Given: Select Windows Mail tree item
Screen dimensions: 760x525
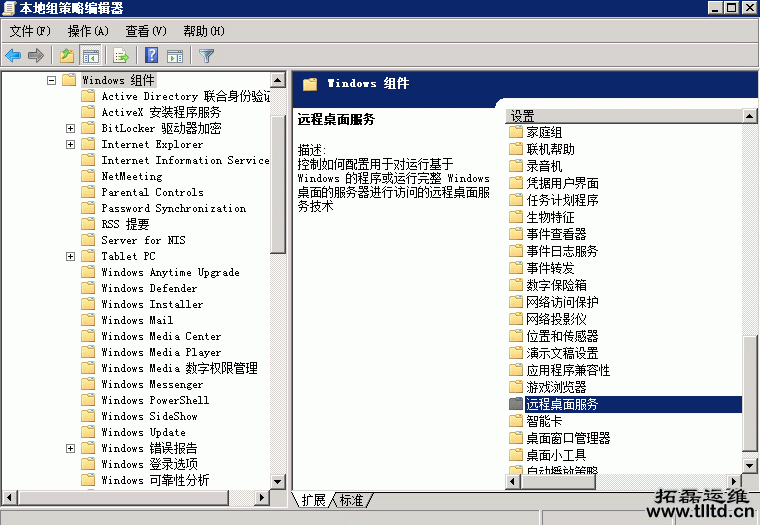Looking at the screenshot, I should (x=137, y=320).
